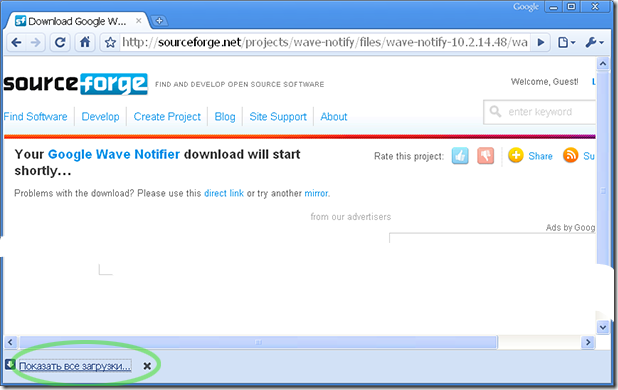
Task: Open the Develop menu item
Action: click(x=101, y=117)
